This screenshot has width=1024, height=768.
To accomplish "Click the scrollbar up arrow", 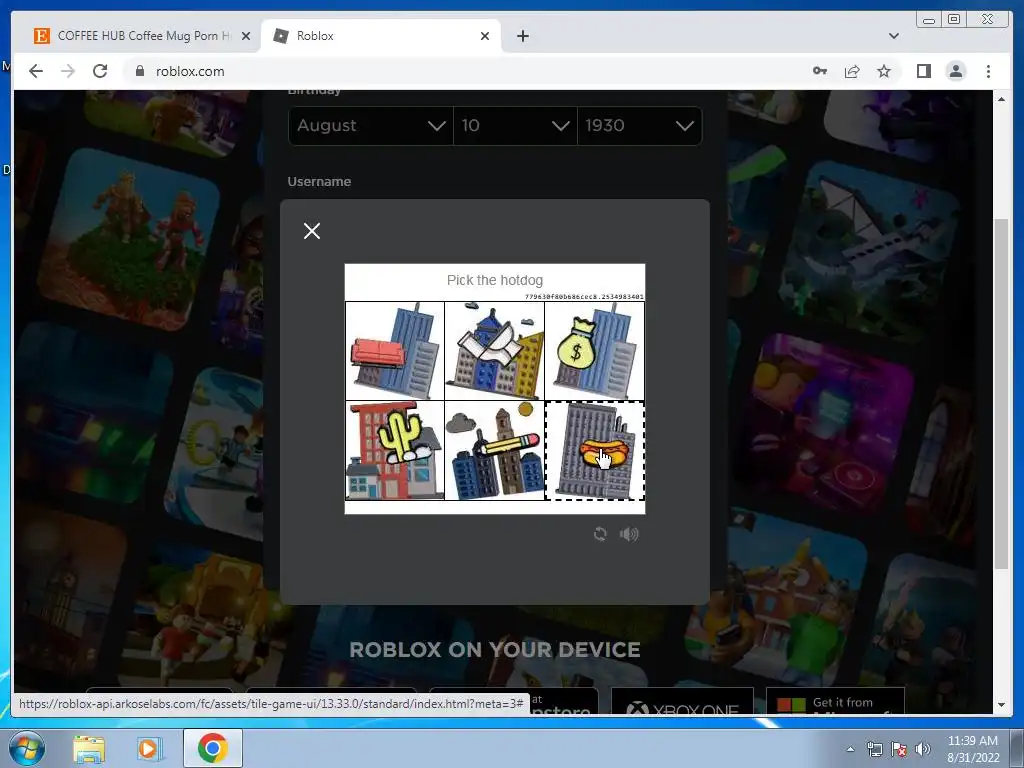I will (x=1001, y=99).
